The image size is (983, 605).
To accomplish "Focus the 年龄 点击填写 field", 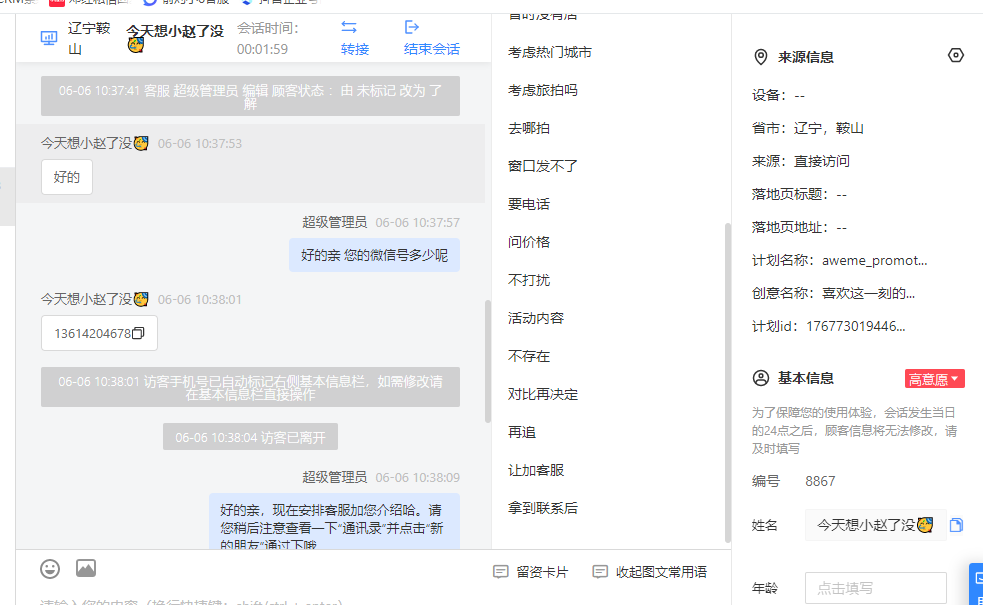I will [875, 588].
